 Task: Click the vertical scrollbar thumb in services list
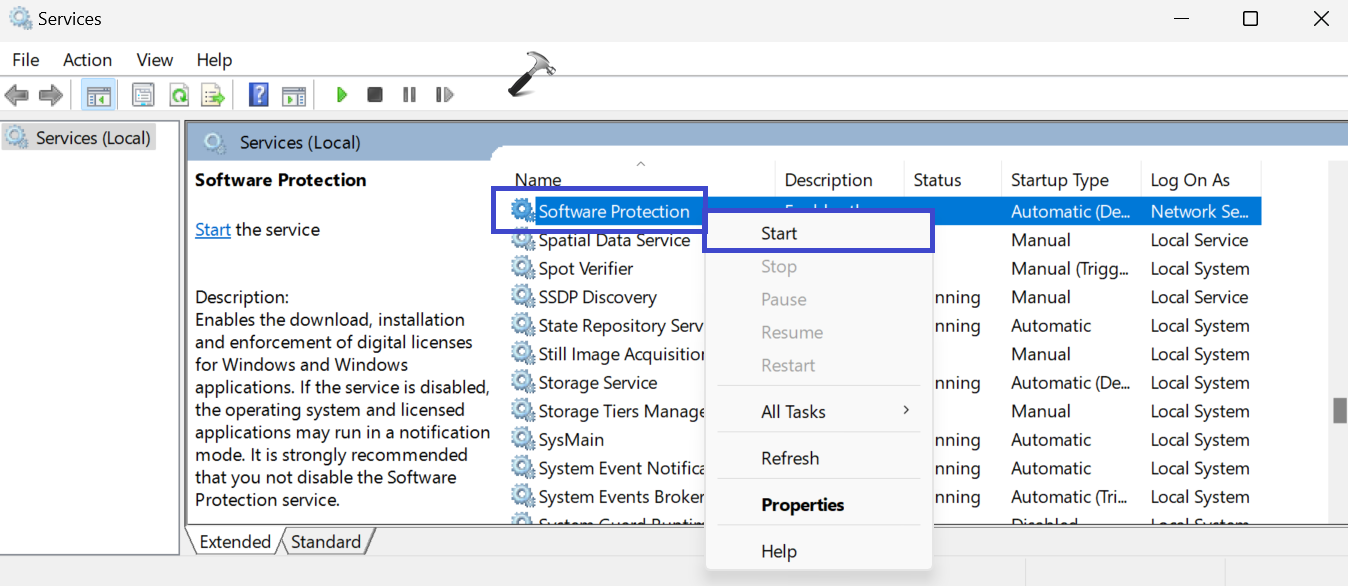click(x=1339, y=411)
